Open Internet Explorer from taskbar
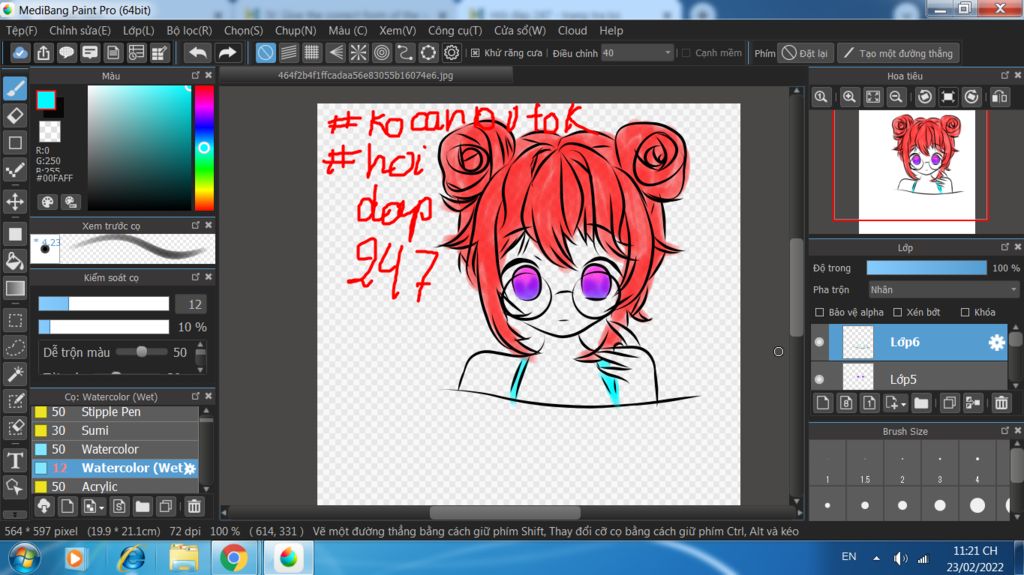This screenshot has height=575, width=1024. [x=131, y=558]
